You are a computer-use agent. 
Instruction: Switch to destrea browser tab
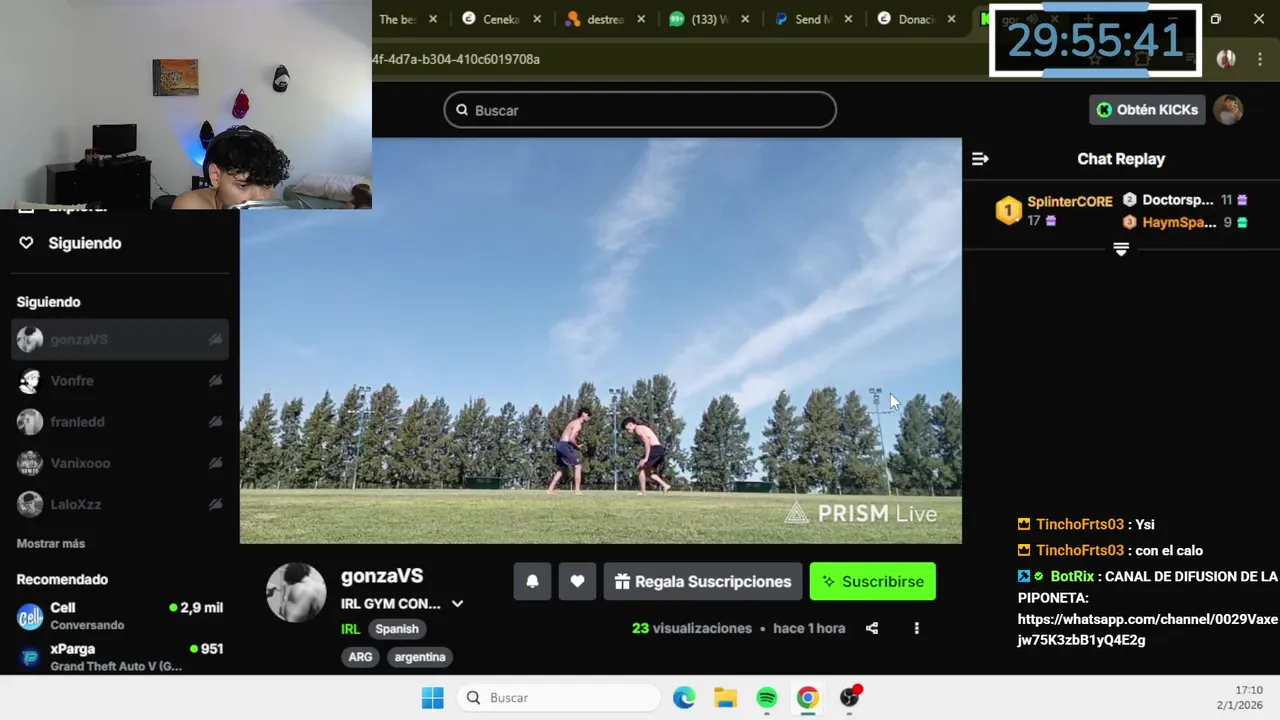pos(605,19)
